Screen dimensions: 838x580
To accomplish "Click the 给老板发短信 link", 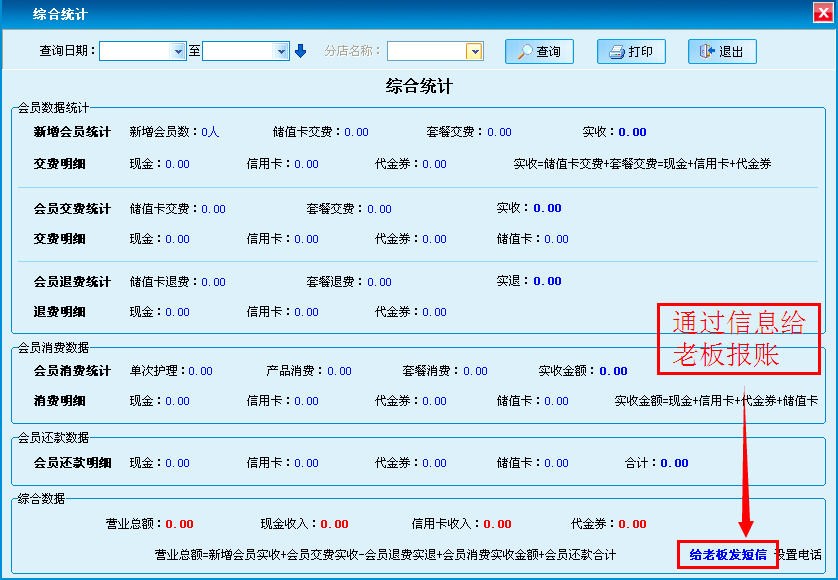I will click(727, 554).
